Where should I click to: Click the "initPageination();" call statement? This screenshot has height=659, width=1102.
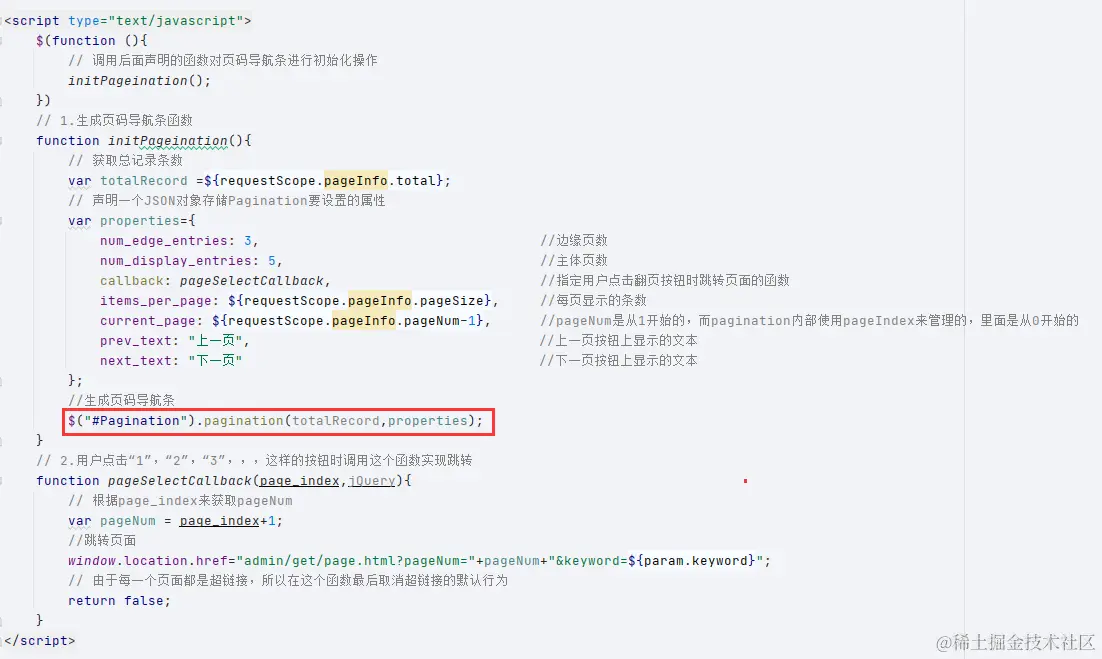pos(139,80)
